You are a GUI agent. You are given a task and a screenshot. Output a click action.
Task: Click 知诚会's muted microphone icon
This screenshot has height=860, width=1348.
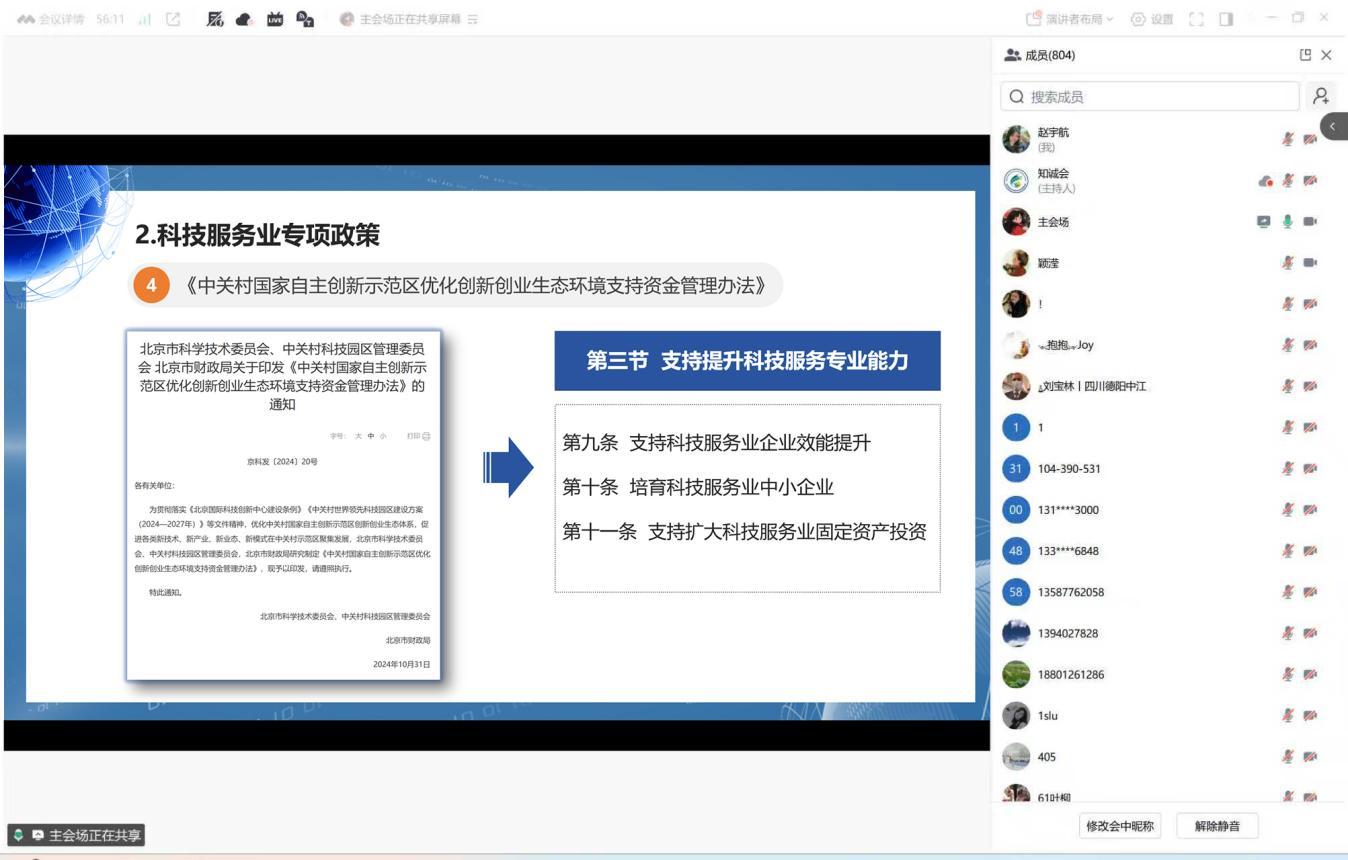tap(1288, 181)
